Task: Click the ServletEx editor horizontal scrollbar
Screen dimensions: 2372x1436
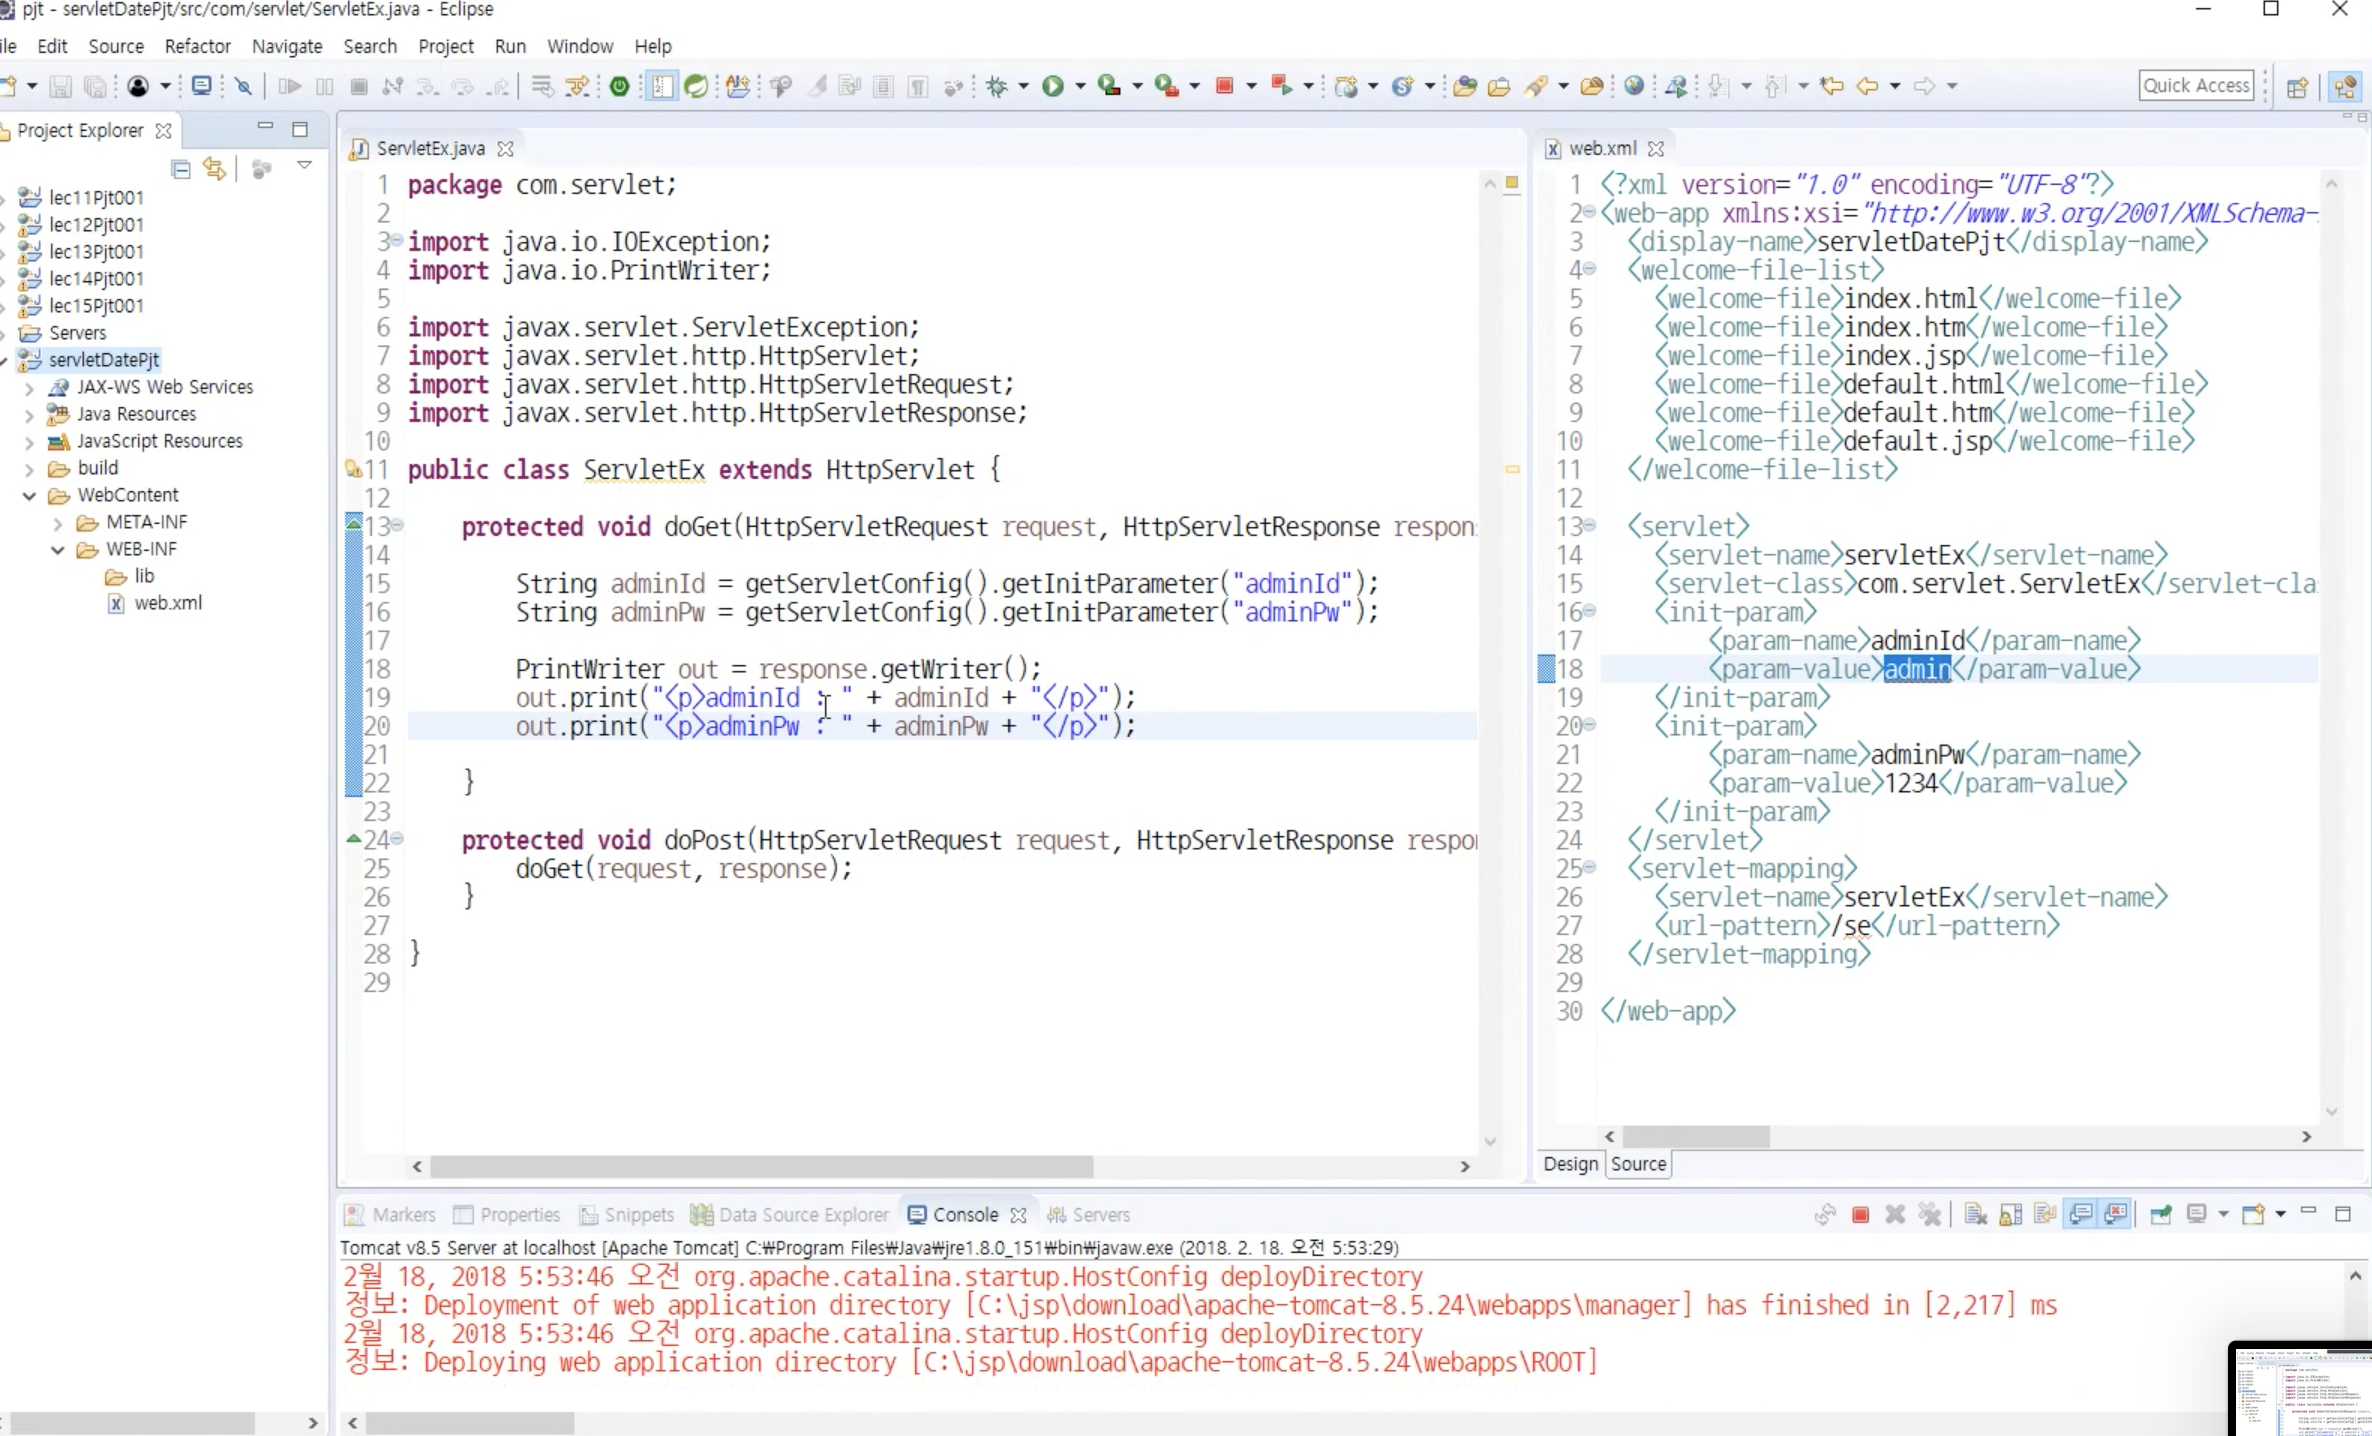Action: (x=760, y=1167)
